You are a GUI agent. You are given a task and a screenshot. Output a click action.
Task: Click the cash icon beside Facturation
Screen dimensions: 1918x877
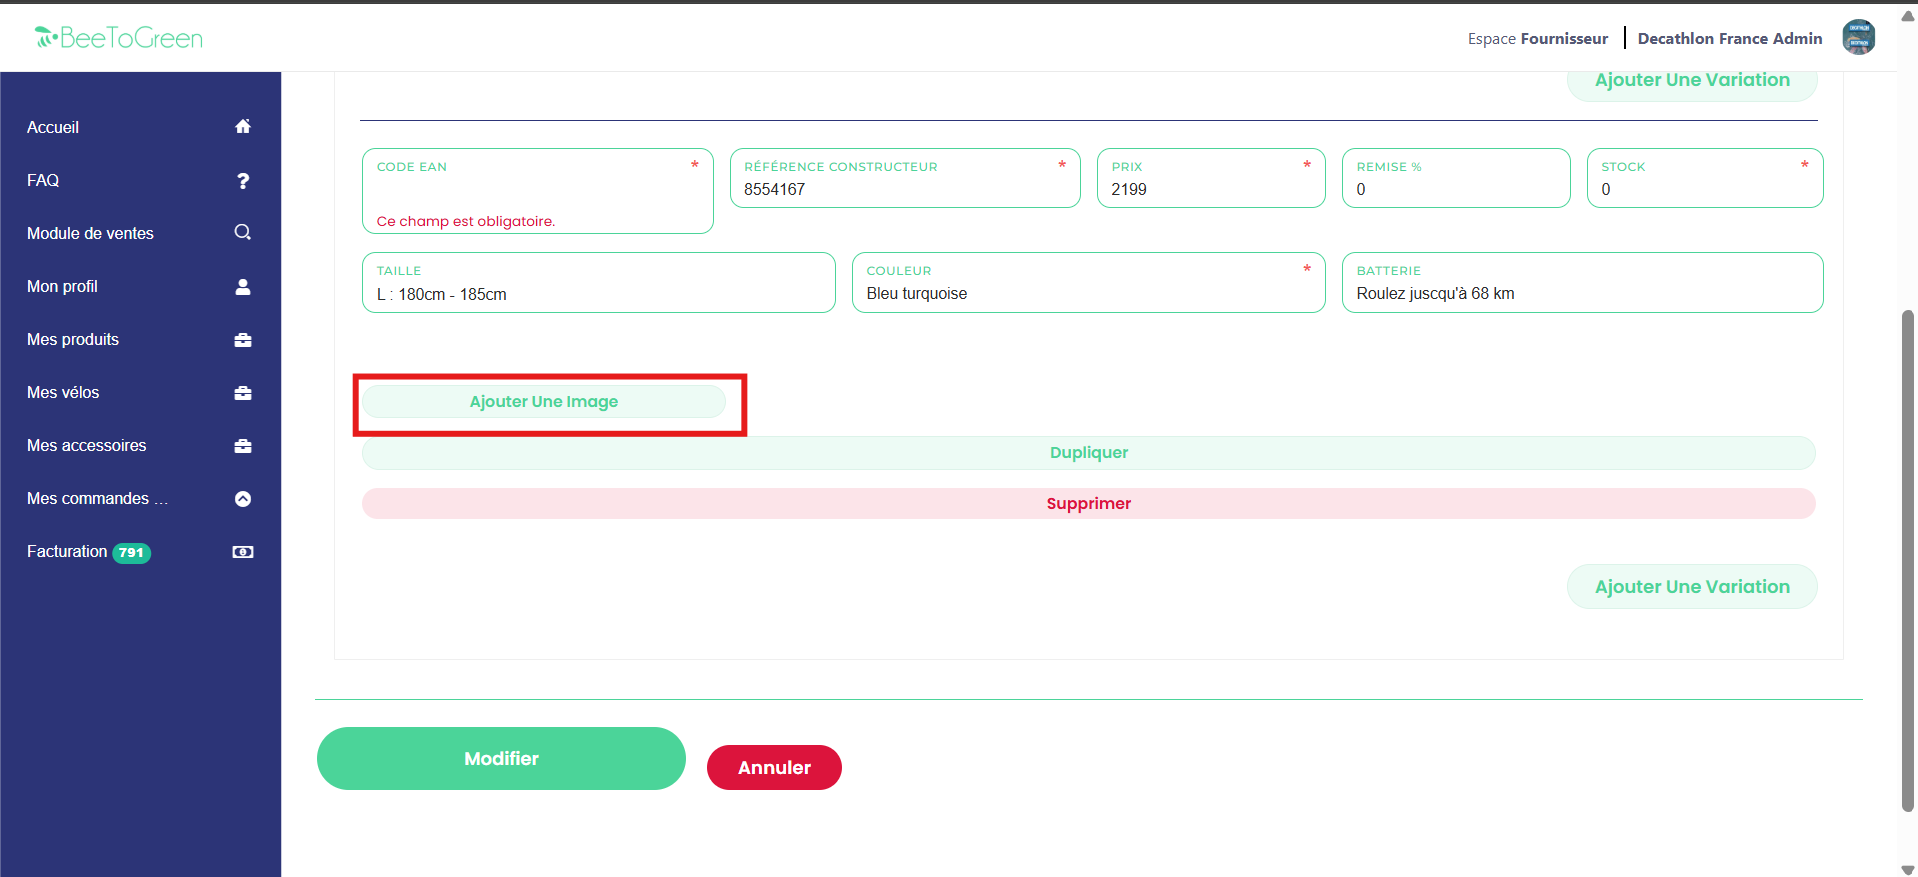tap(242, 552)
